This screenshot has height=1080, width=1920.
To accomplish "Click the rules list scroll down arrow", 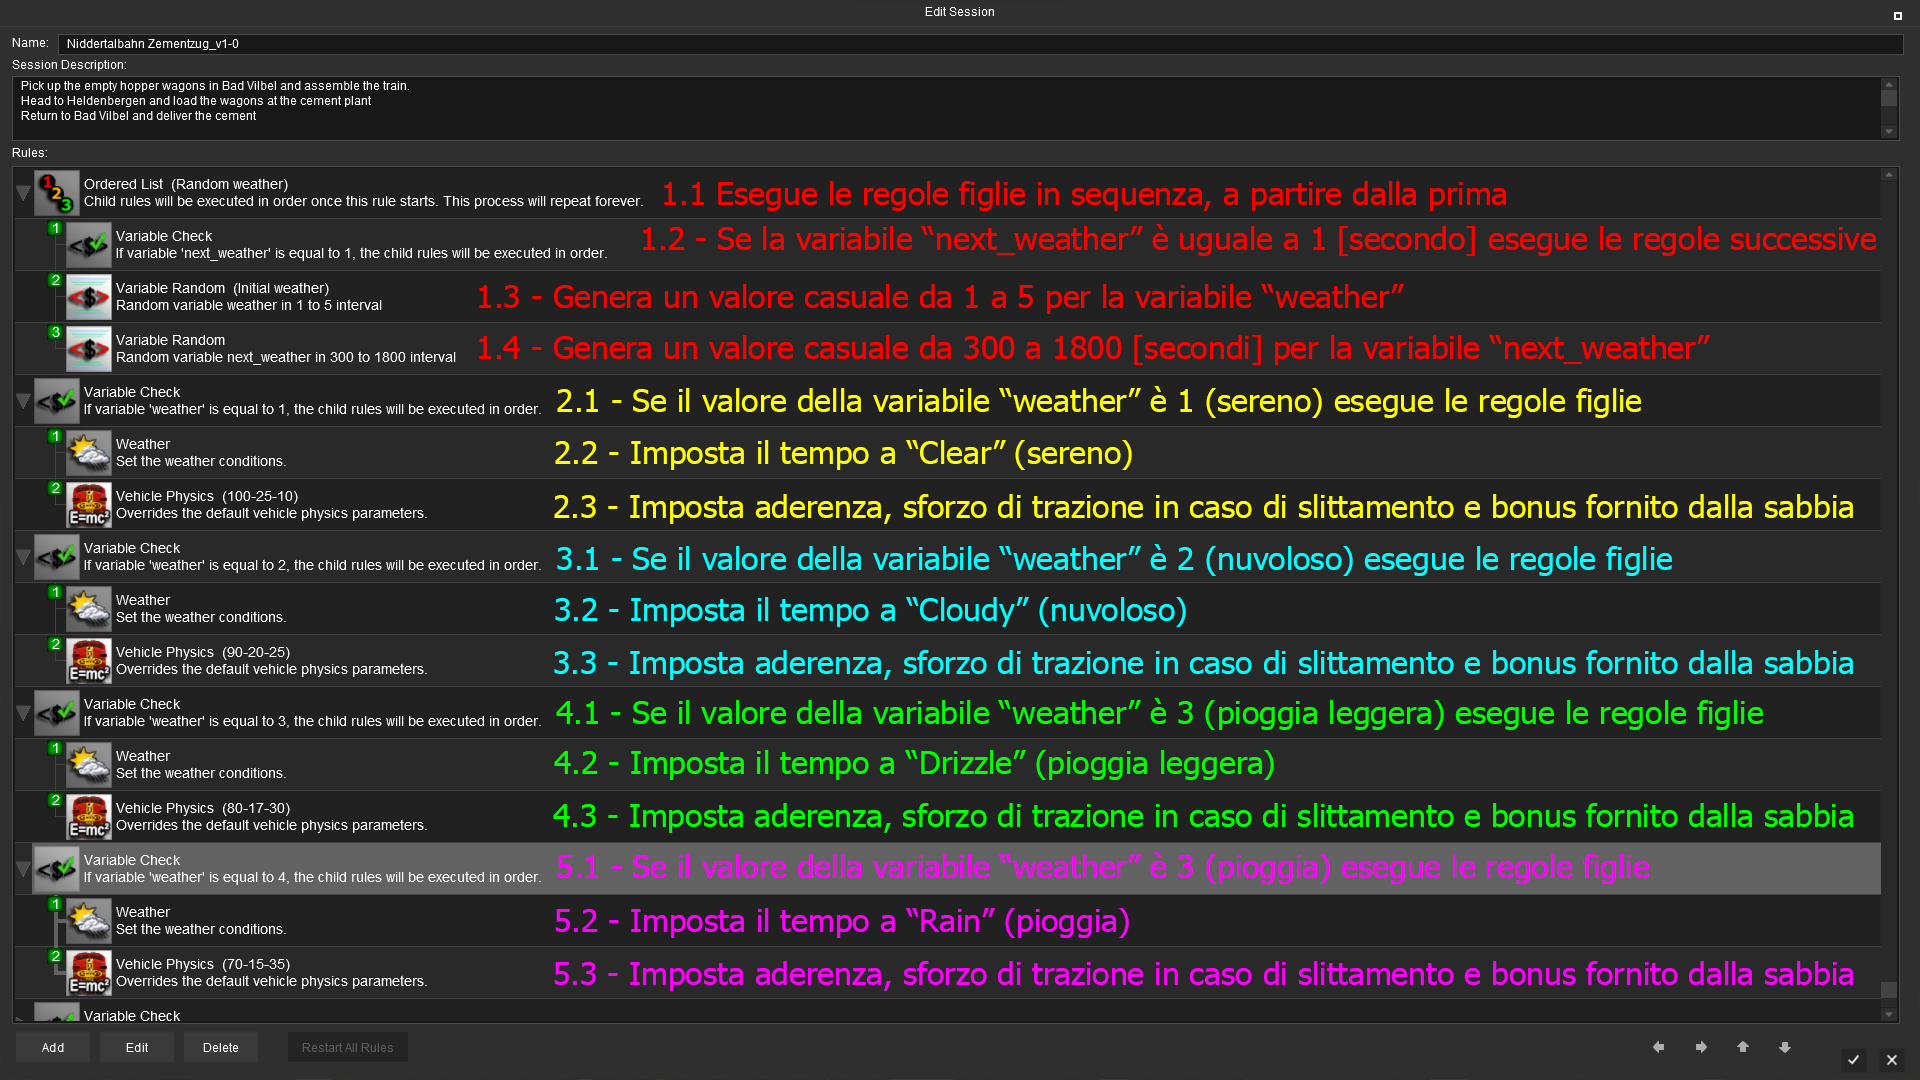I will click(1889, 1014).
